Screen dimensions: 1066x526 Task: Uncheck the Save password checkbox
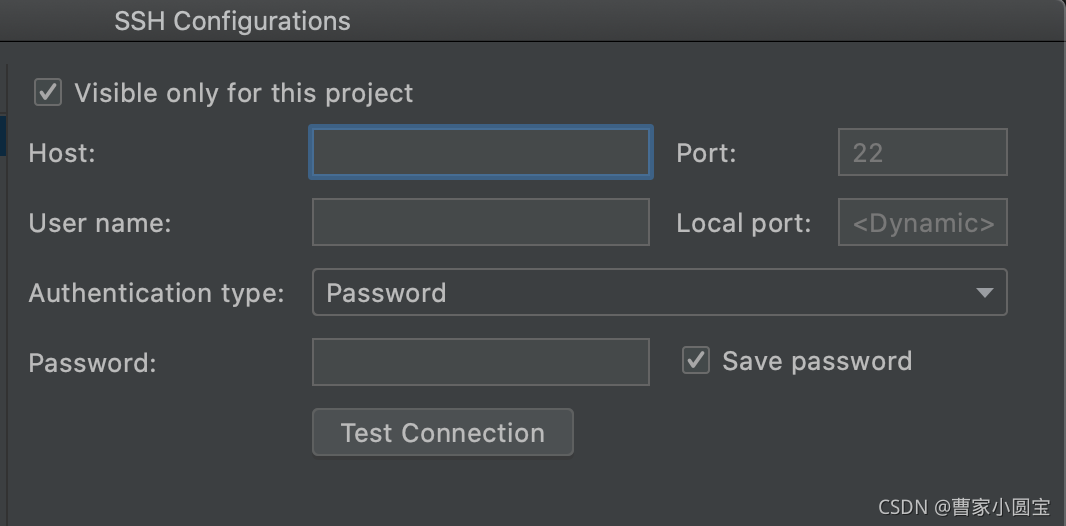pyautogui.click(x=696, y=361)
